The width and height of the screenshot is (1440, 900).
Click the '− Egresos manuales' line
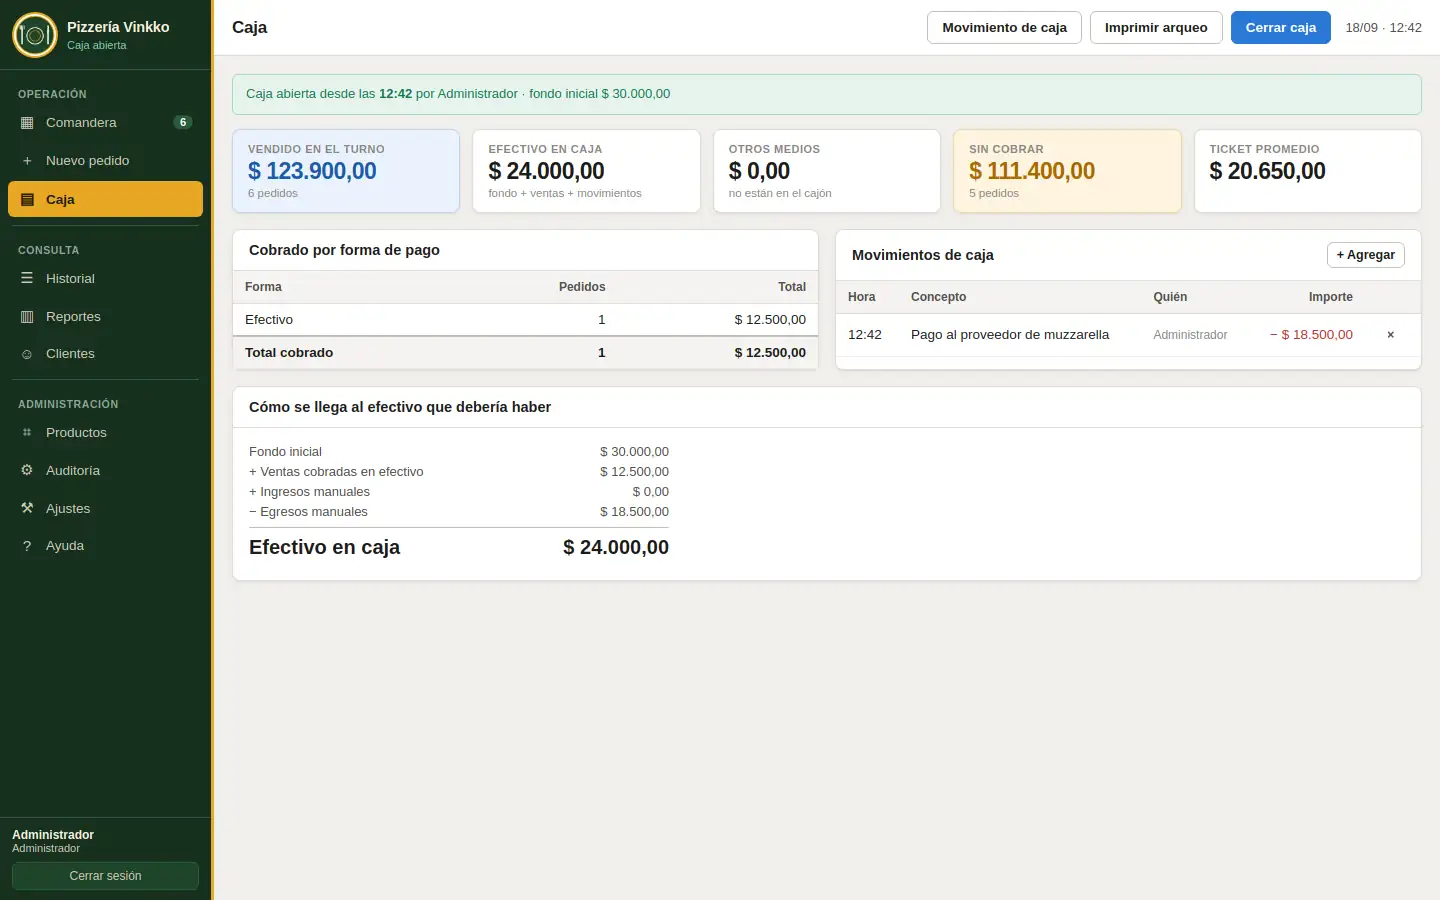pos(459,512)
